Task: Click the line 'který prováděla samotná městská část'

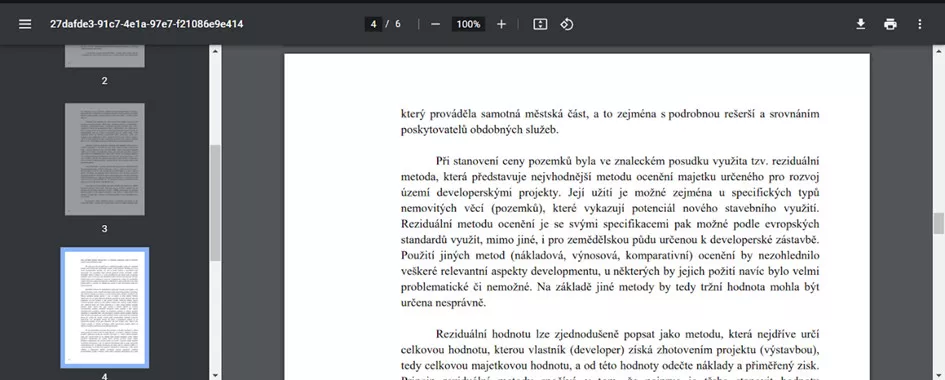Action: [610, 114]
